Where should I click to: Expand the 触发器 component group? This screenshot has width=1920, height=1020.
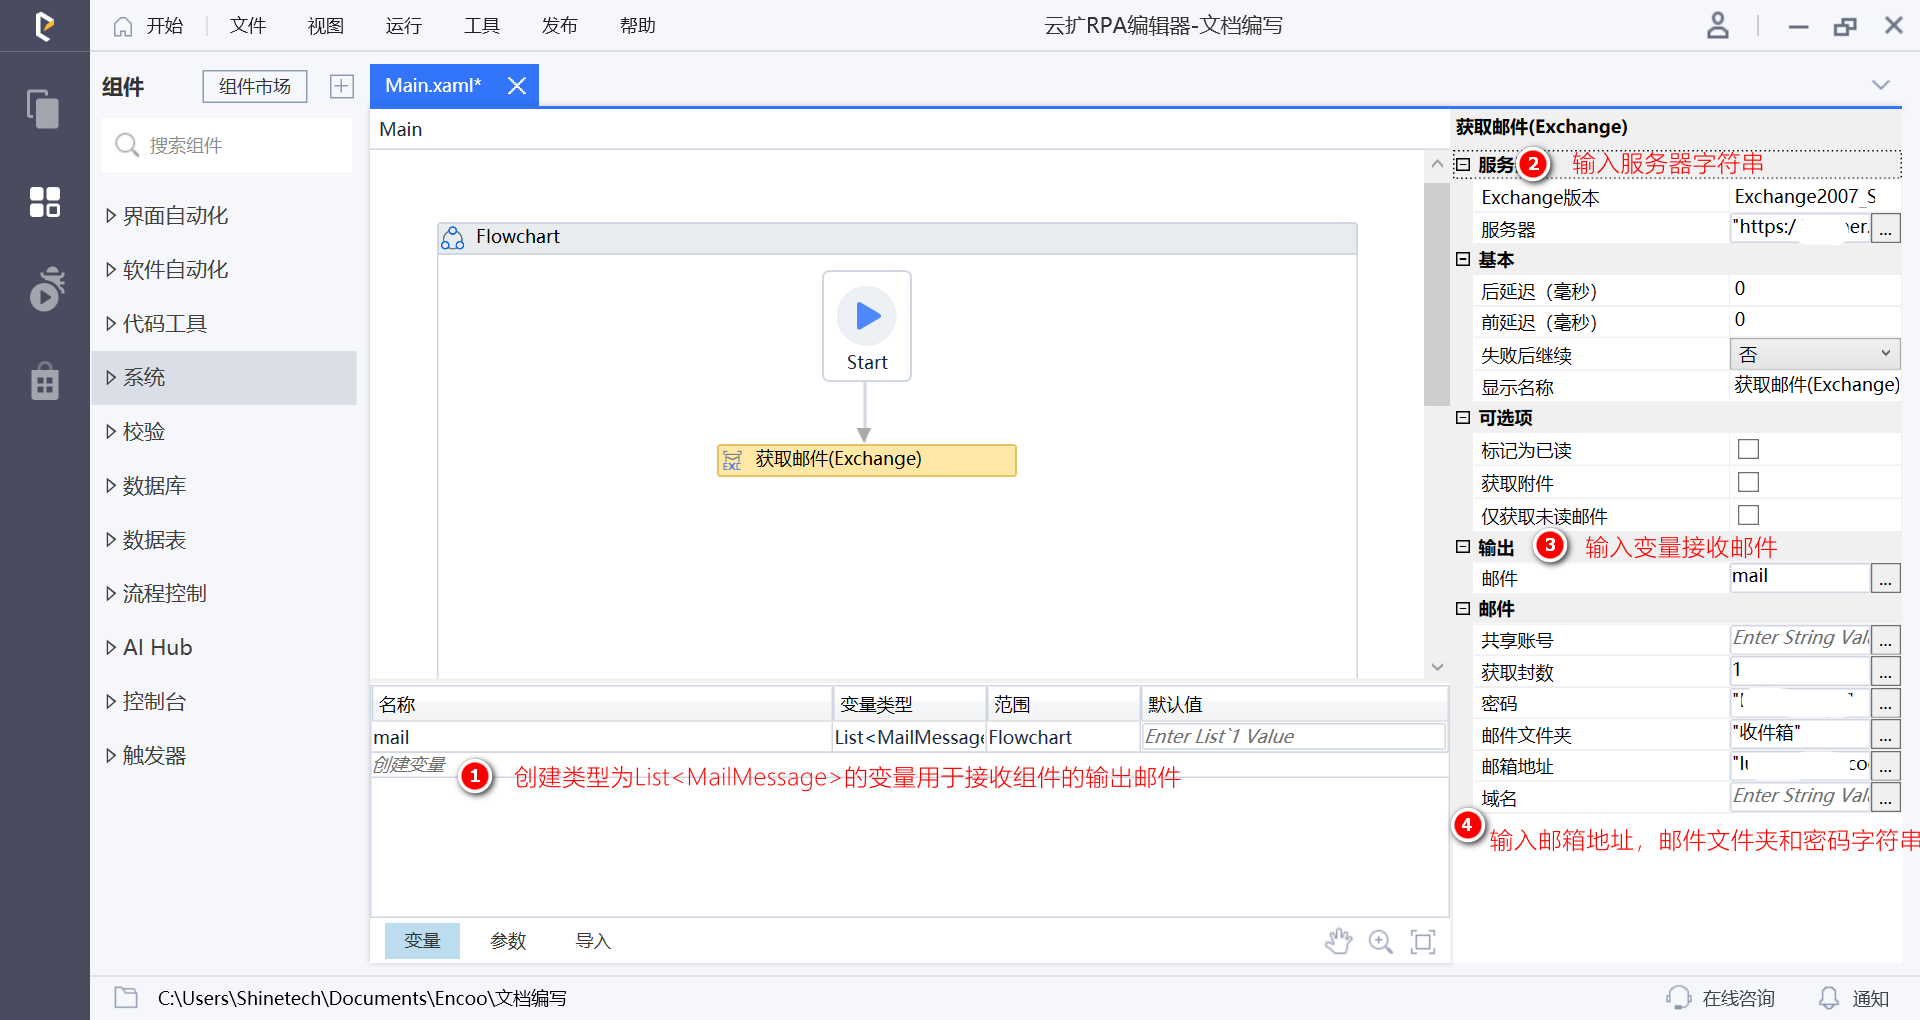point(111,755)
